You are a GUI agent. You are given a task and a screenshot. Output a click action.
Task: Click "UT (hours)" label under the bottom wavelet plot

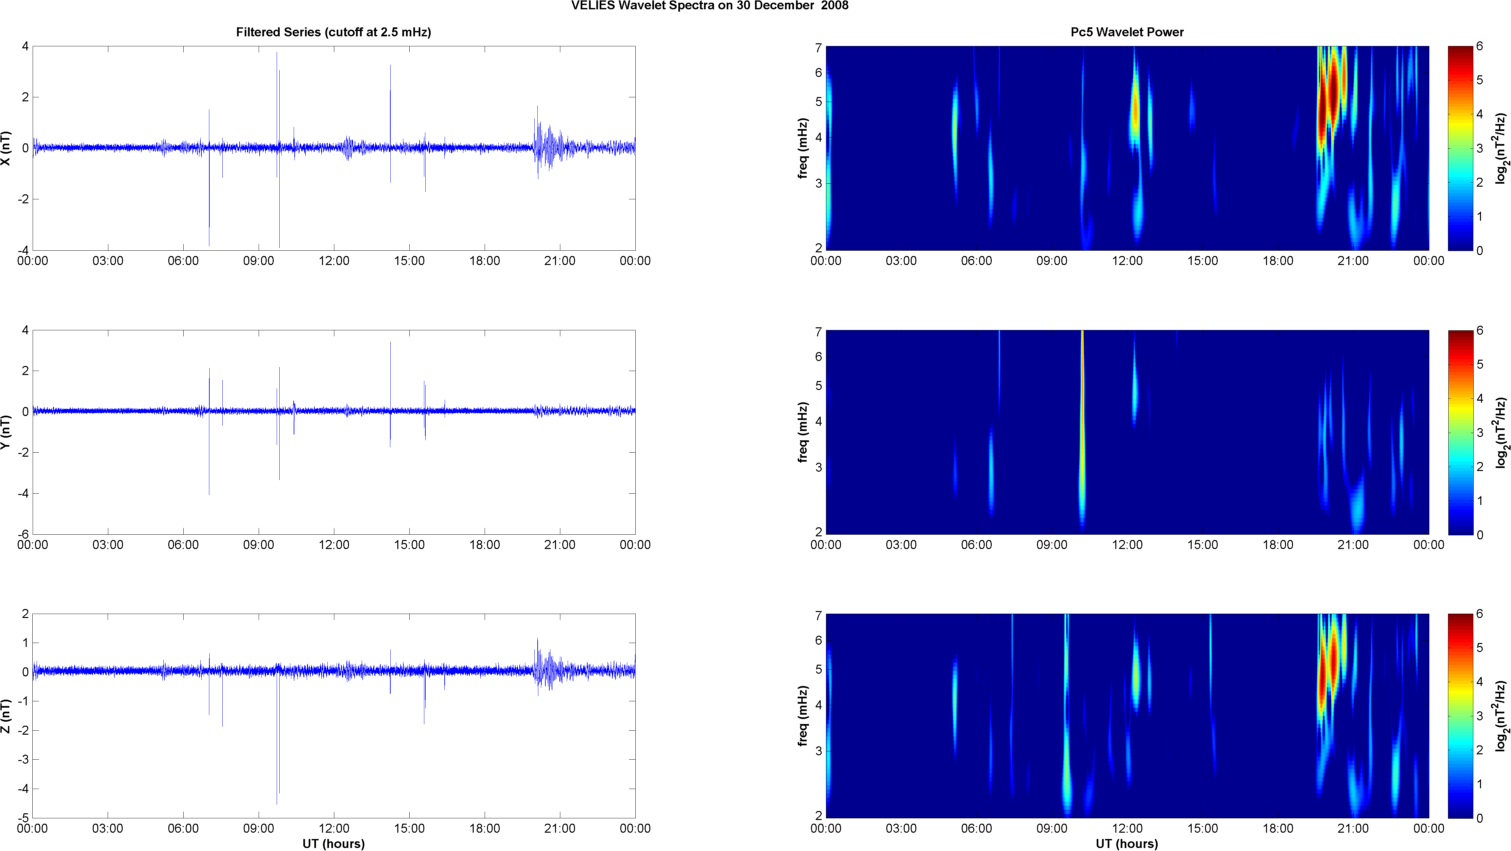coord(1127,843)
